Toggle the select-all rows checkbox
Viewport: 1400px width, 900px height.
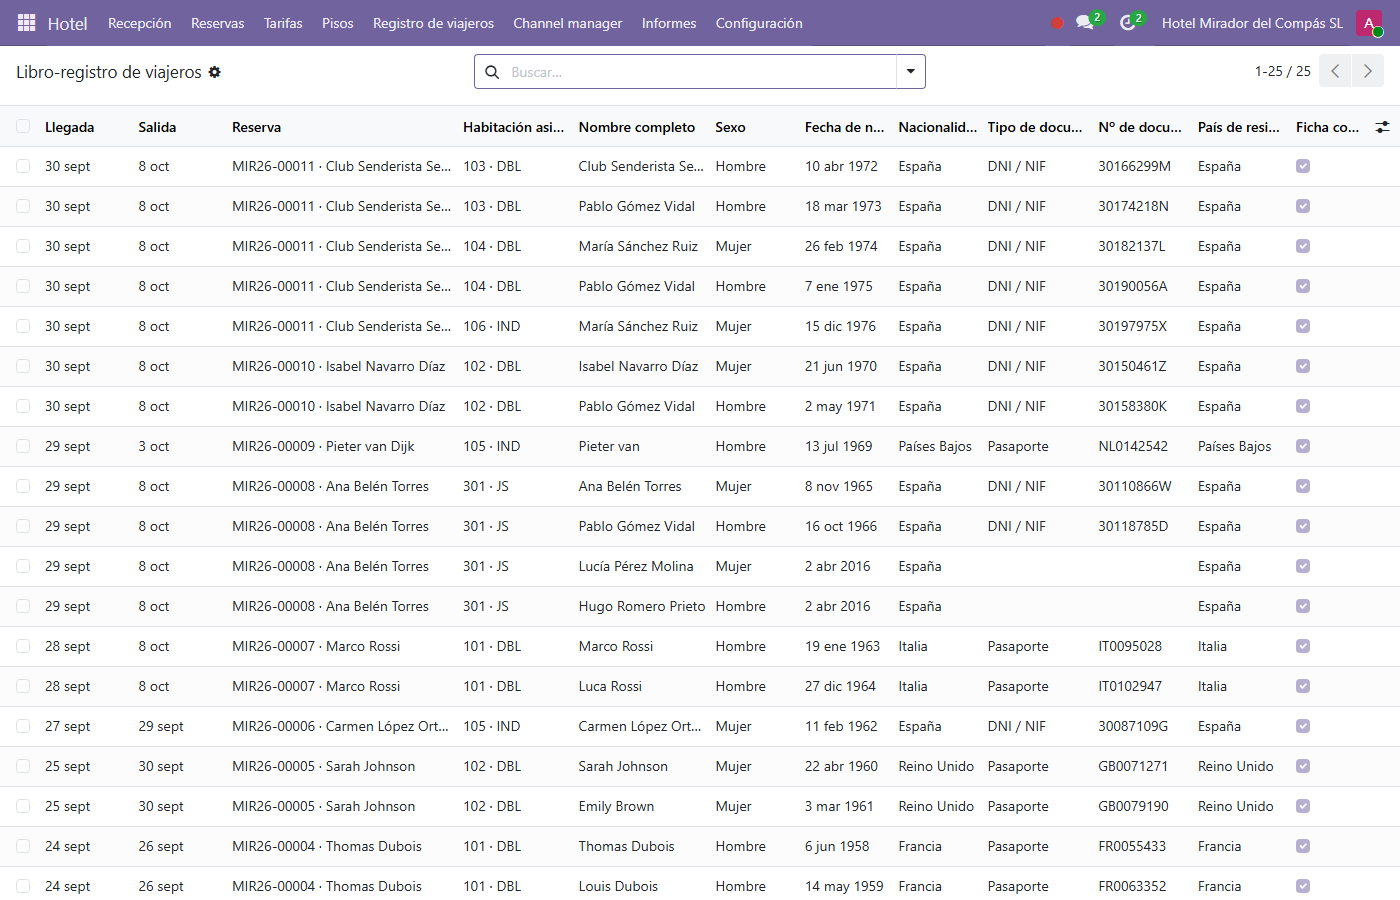pyautogui.click(x=23, y=127)
